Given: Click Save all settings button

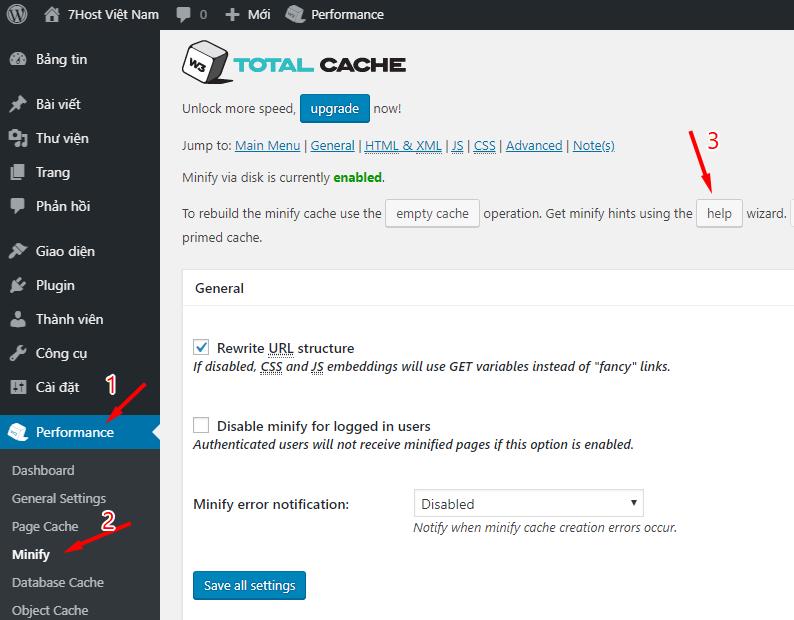Looking at the screenshot, I should (x=249, y=586).
